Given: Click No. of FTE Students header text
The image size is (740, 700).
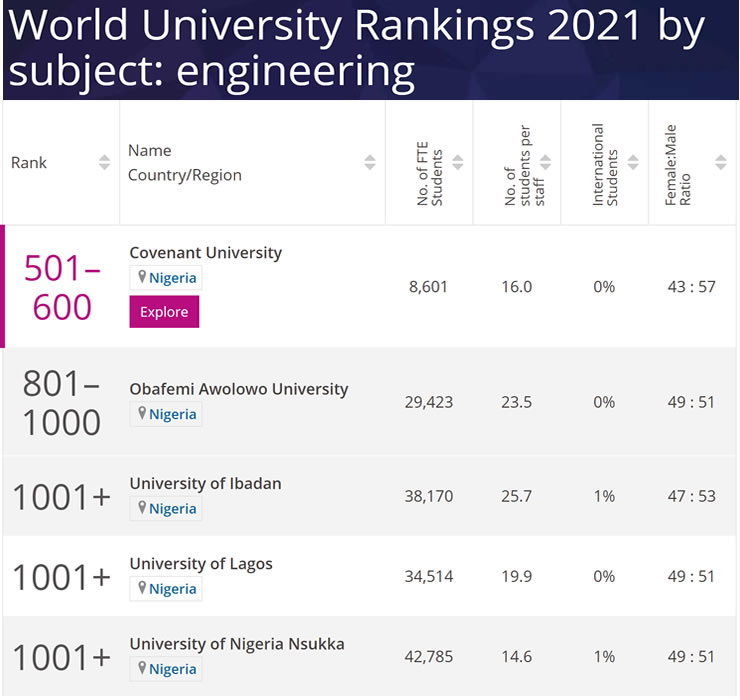Looking at the screenshot, I should point(429,174).
